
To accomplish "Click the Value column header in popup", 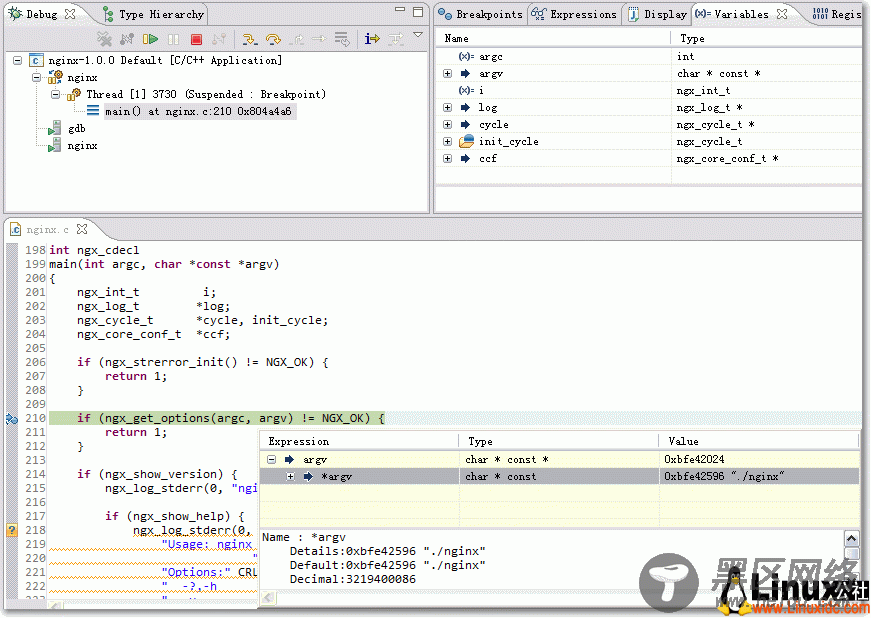I will coord(683,441).
